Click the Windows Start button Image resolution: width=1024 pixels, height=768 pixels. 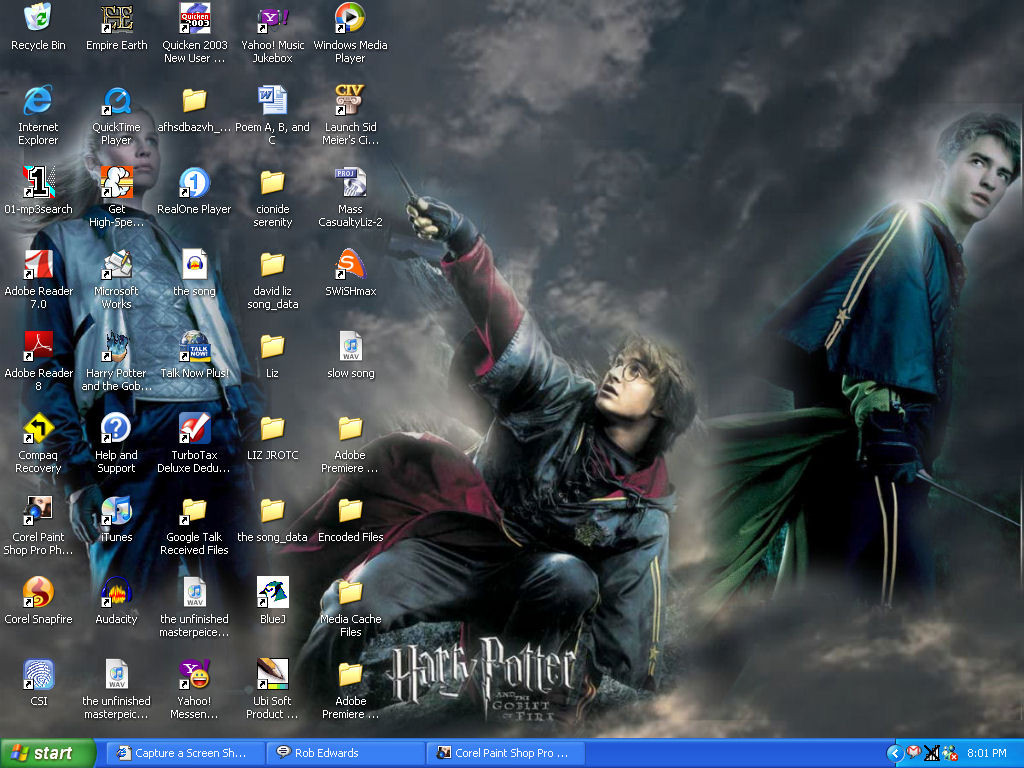[x=48, y=753]
